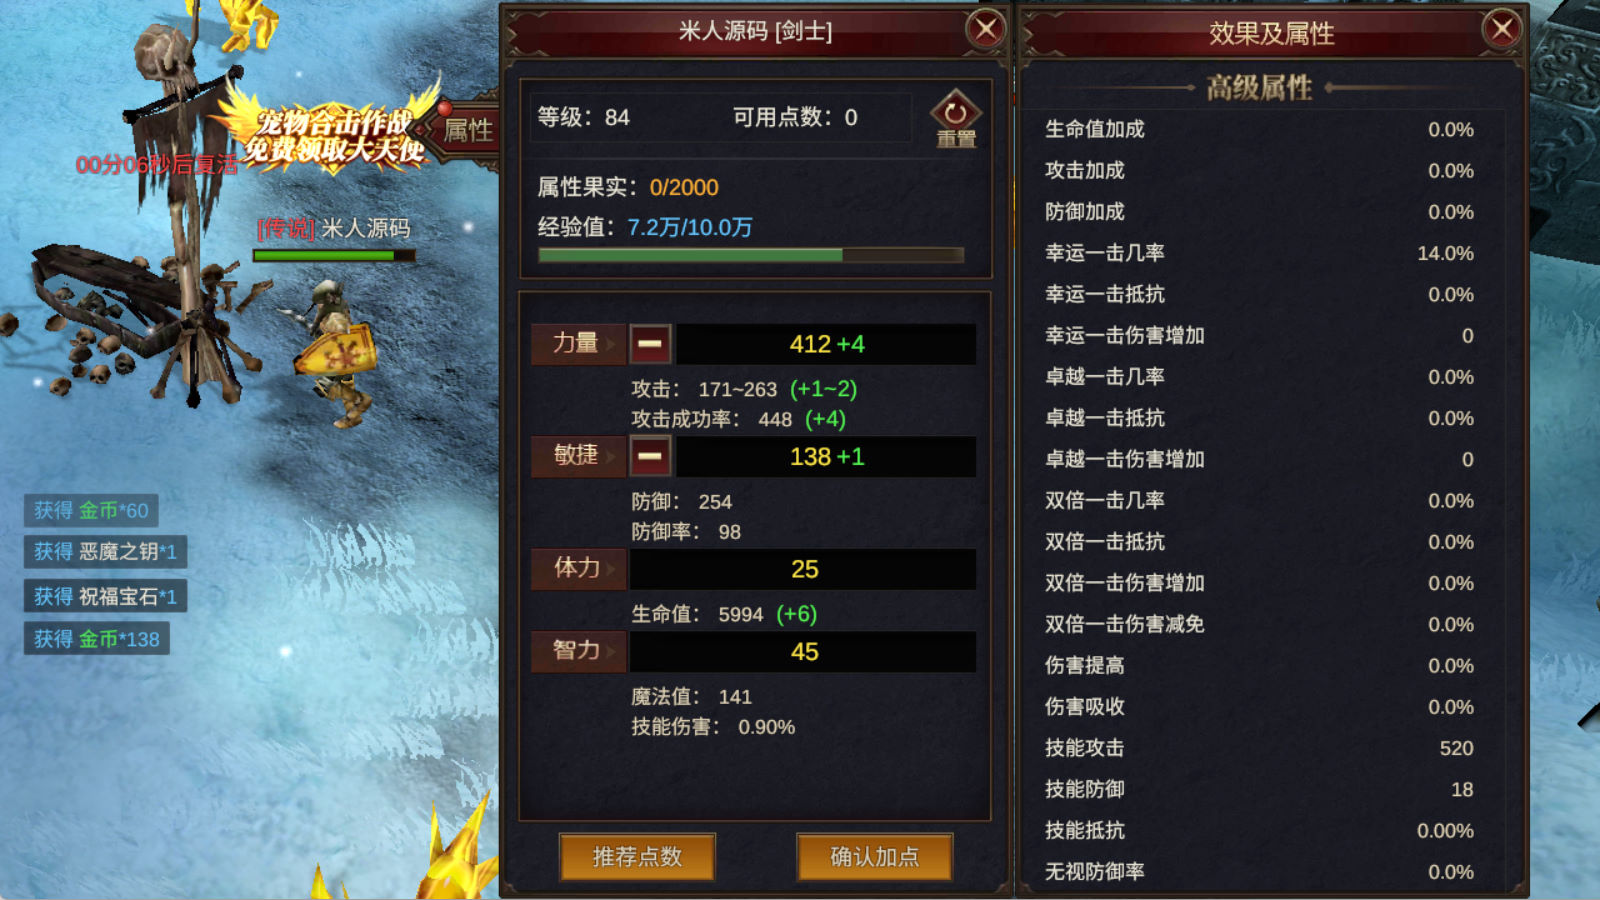Open the 属性 side tab
This screenshot has width=1600, height=900.
tap(466, 131)
